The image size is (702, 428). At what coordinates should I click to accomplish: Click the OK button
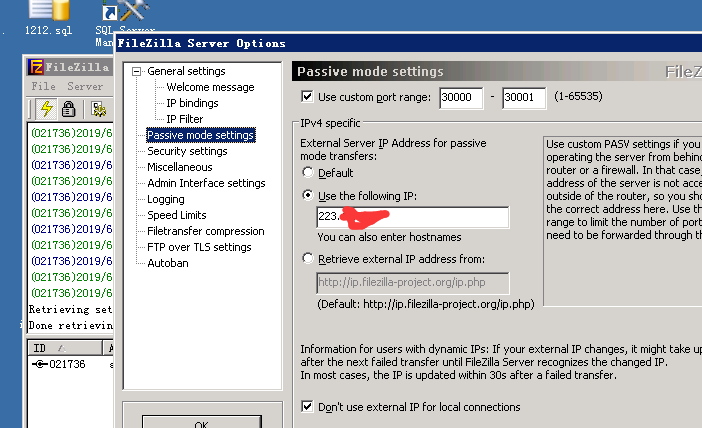201,422
